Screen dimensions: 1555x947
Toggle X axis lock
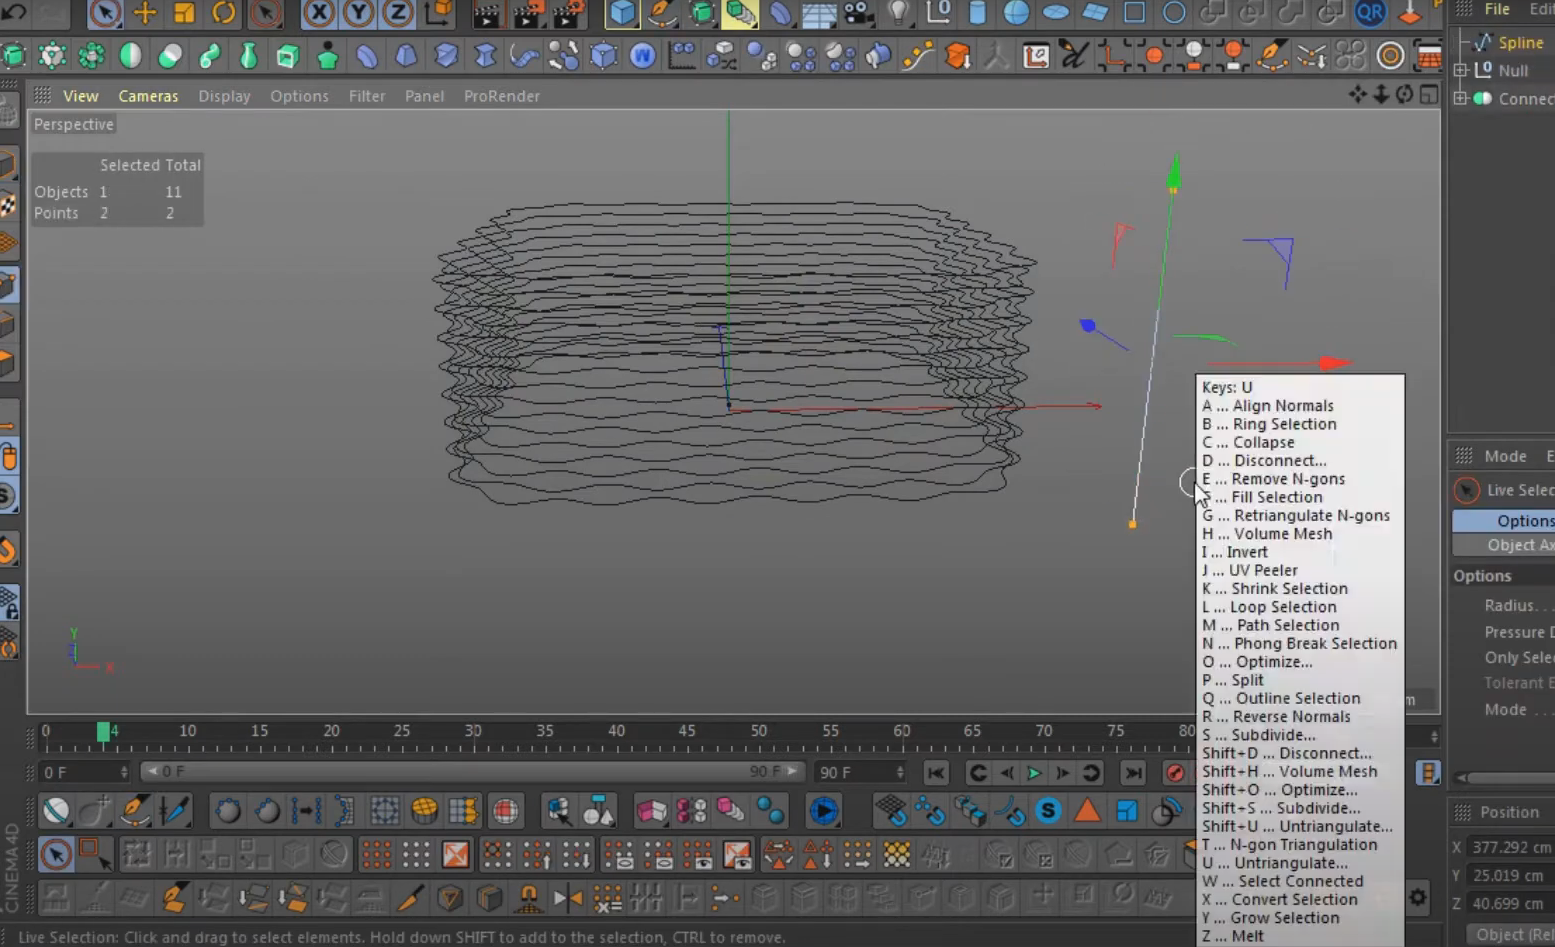pos(319,13)
